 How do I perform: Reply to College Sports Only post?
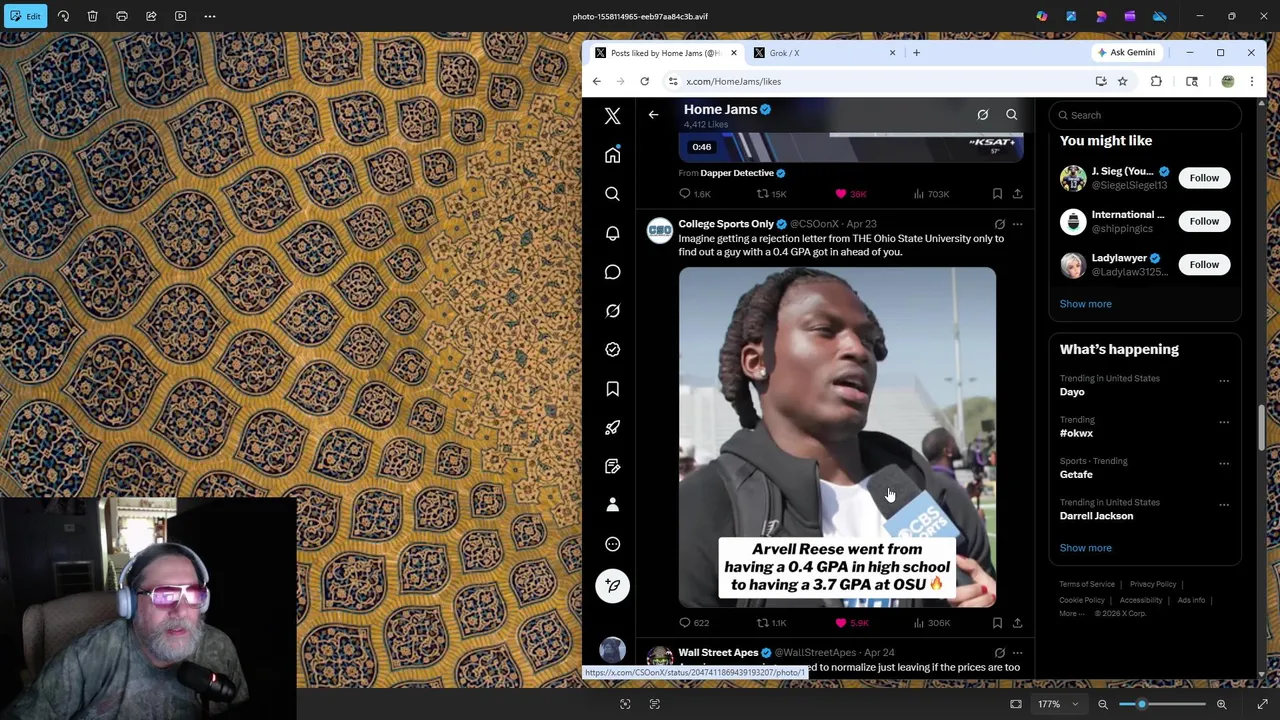pyautogui.click(x=693, y=623)
